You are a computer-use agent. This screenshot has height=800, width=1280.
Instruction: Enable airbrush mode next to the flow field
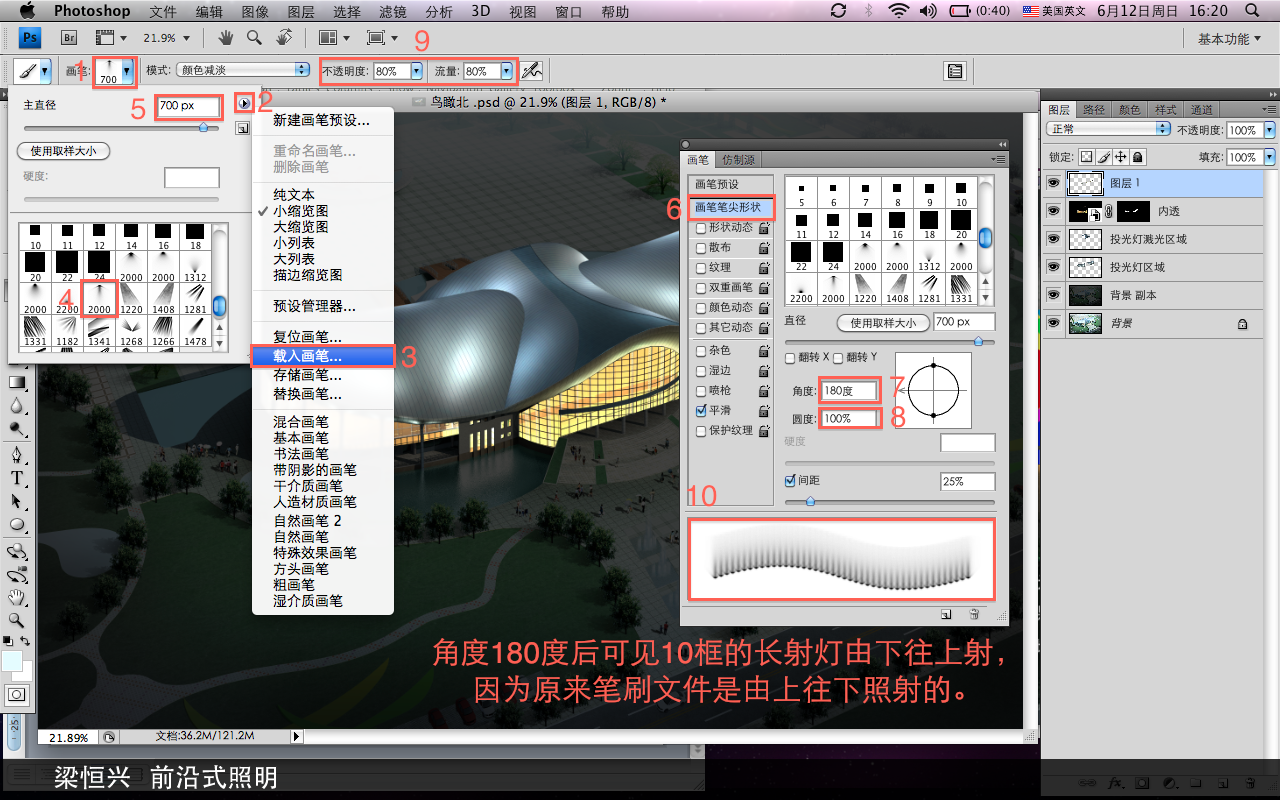pos(532,71)
